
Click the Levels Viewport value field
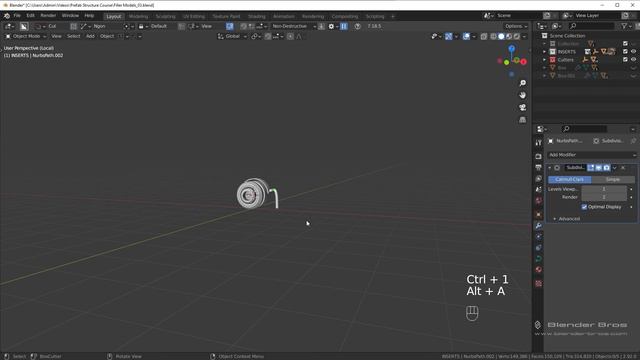[x=604, y=189]
